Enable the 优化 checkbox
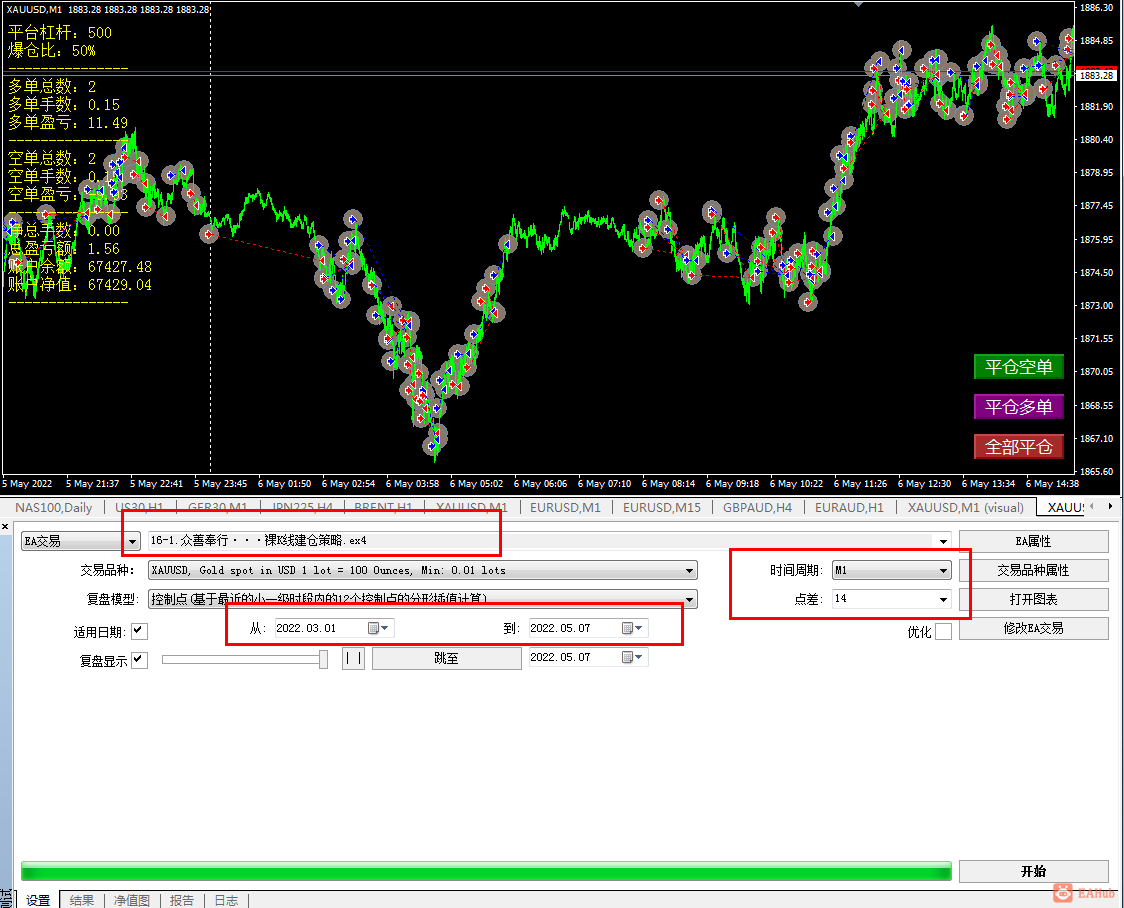 pos(944,631)
